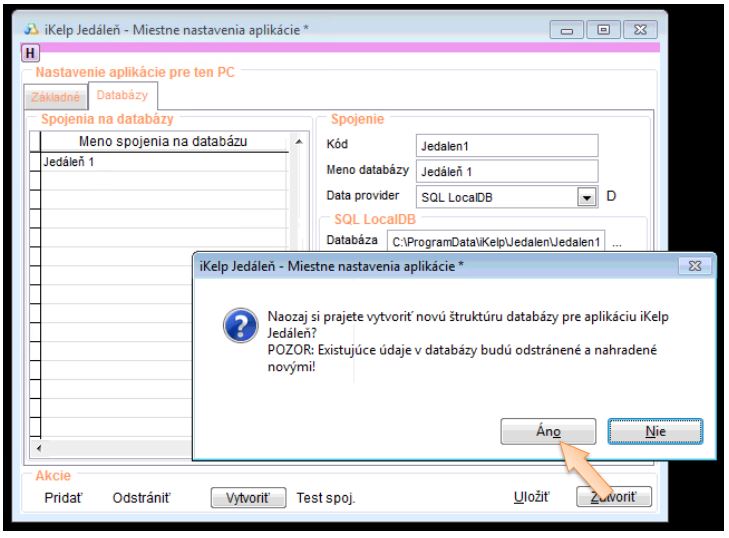The height and width of the screenshot is (538, 729).
Task: Open the Data provider dropdown arrow
Action: pos(587,197)
